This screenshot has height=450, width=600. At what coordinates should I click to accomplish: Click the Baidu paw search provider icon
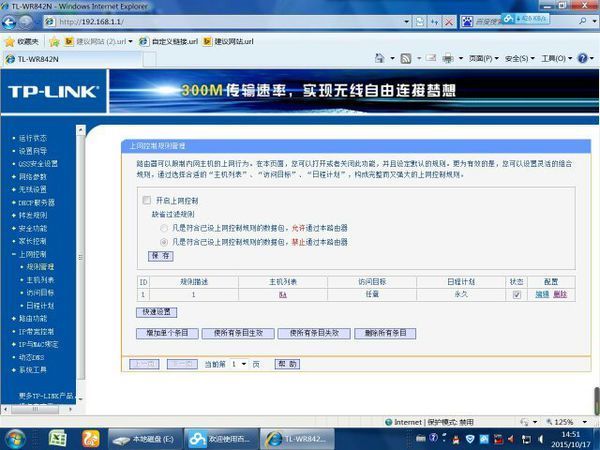(x=467, y=22)
